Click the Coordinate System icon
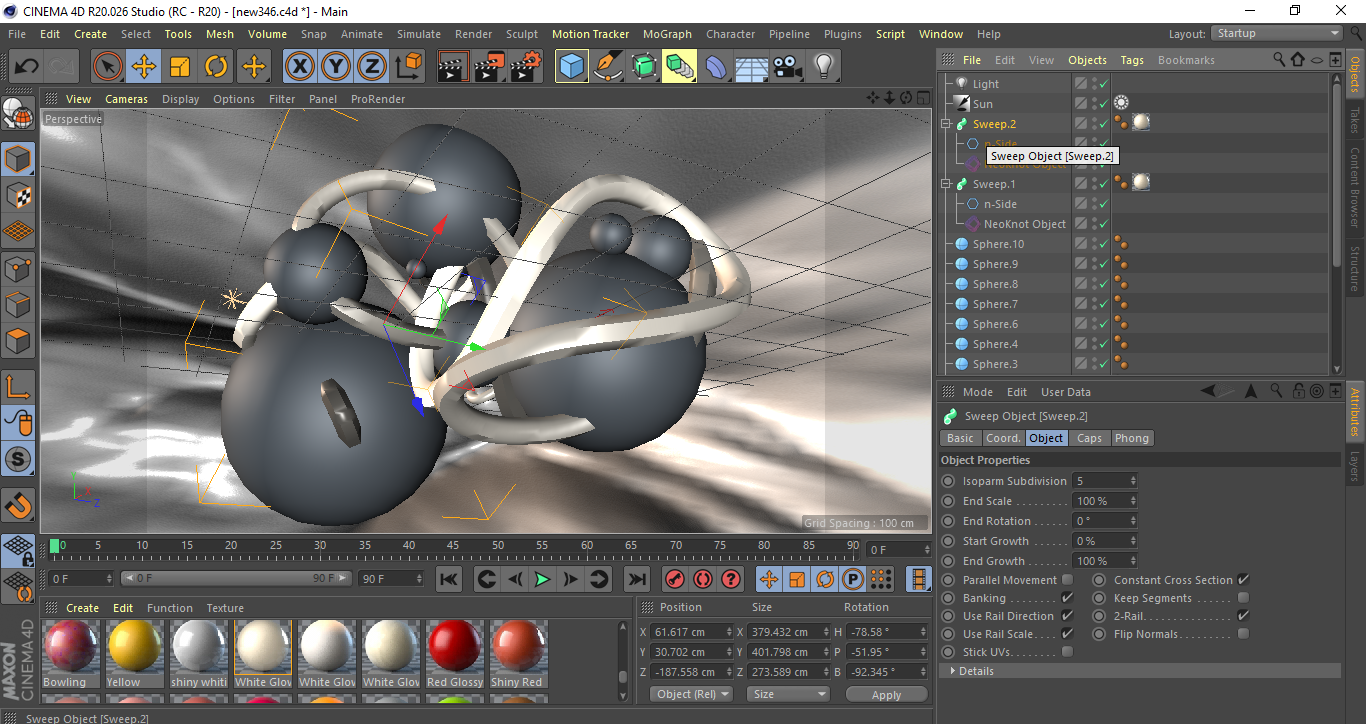 coord(409,67)
